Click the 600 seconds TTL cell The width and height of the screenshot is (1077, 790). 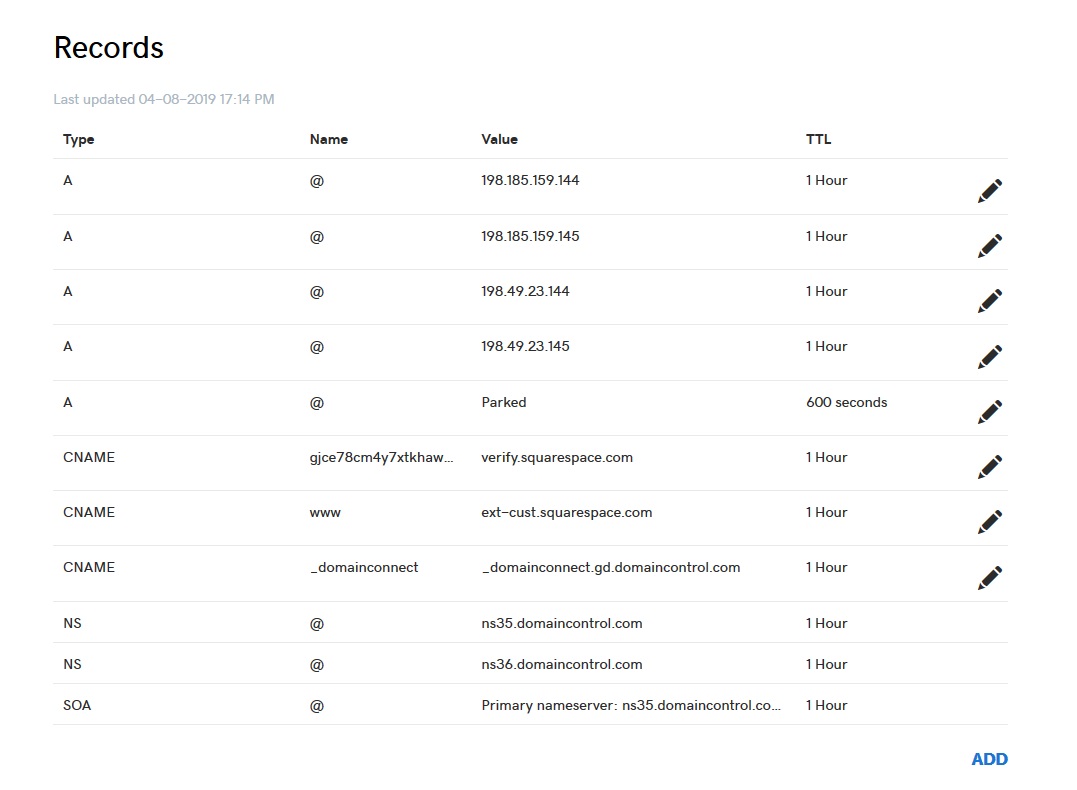click(846, 403)
